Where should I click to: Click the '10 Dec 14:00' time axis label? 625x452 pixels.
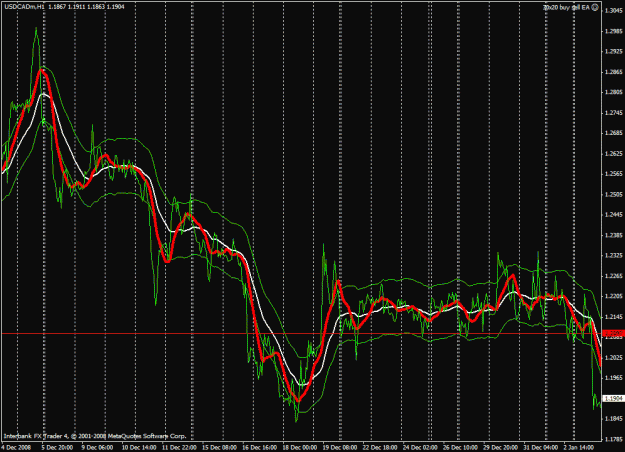(x=139, y=447)
